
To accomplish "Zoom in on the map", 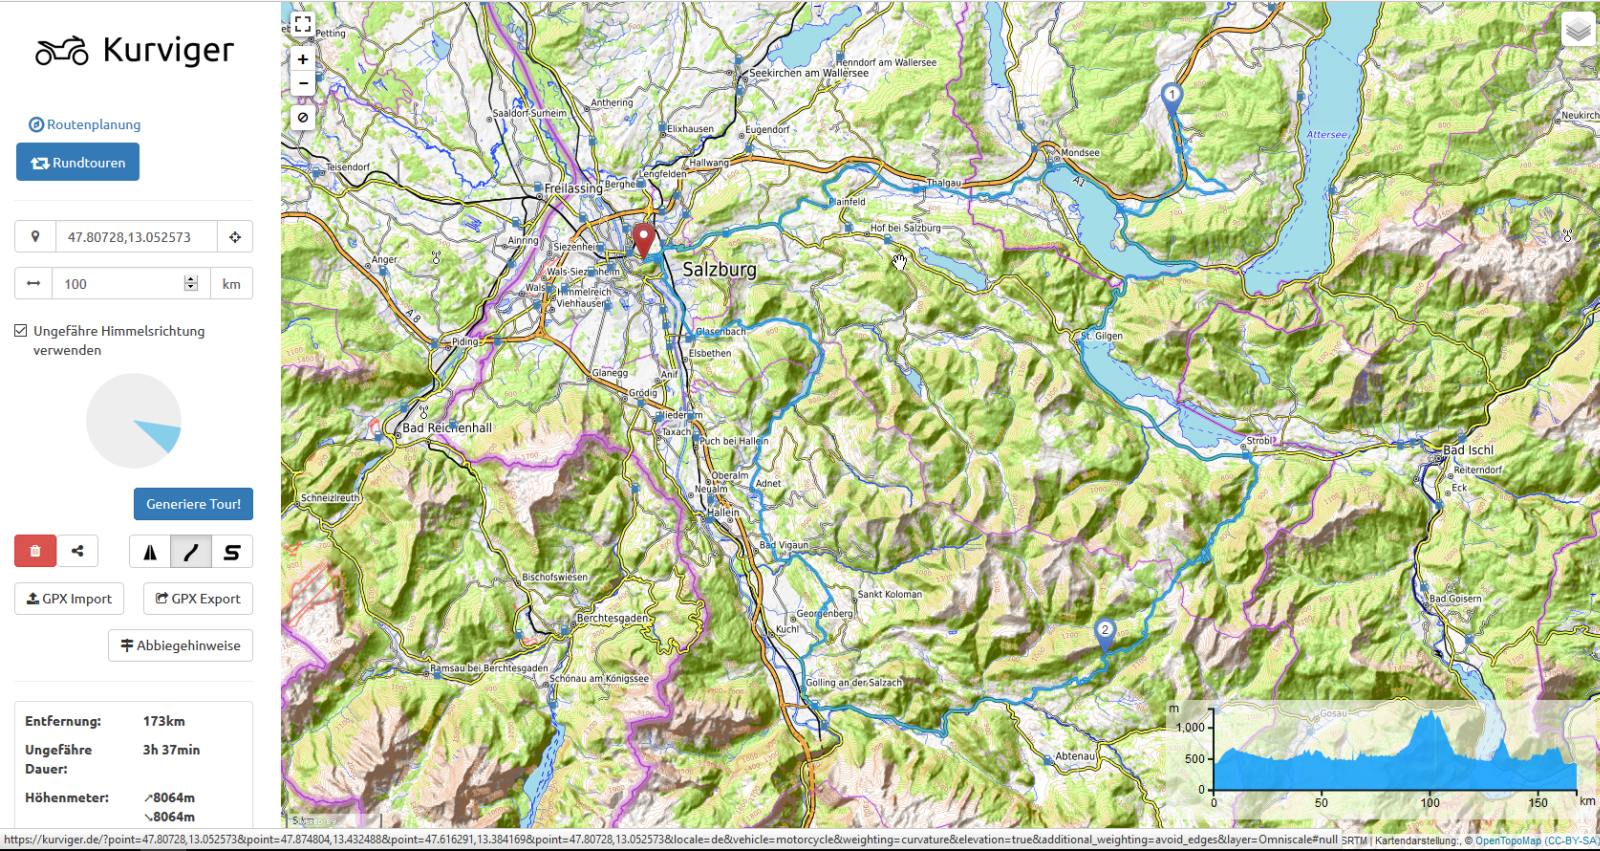I will tap(303, 60).
